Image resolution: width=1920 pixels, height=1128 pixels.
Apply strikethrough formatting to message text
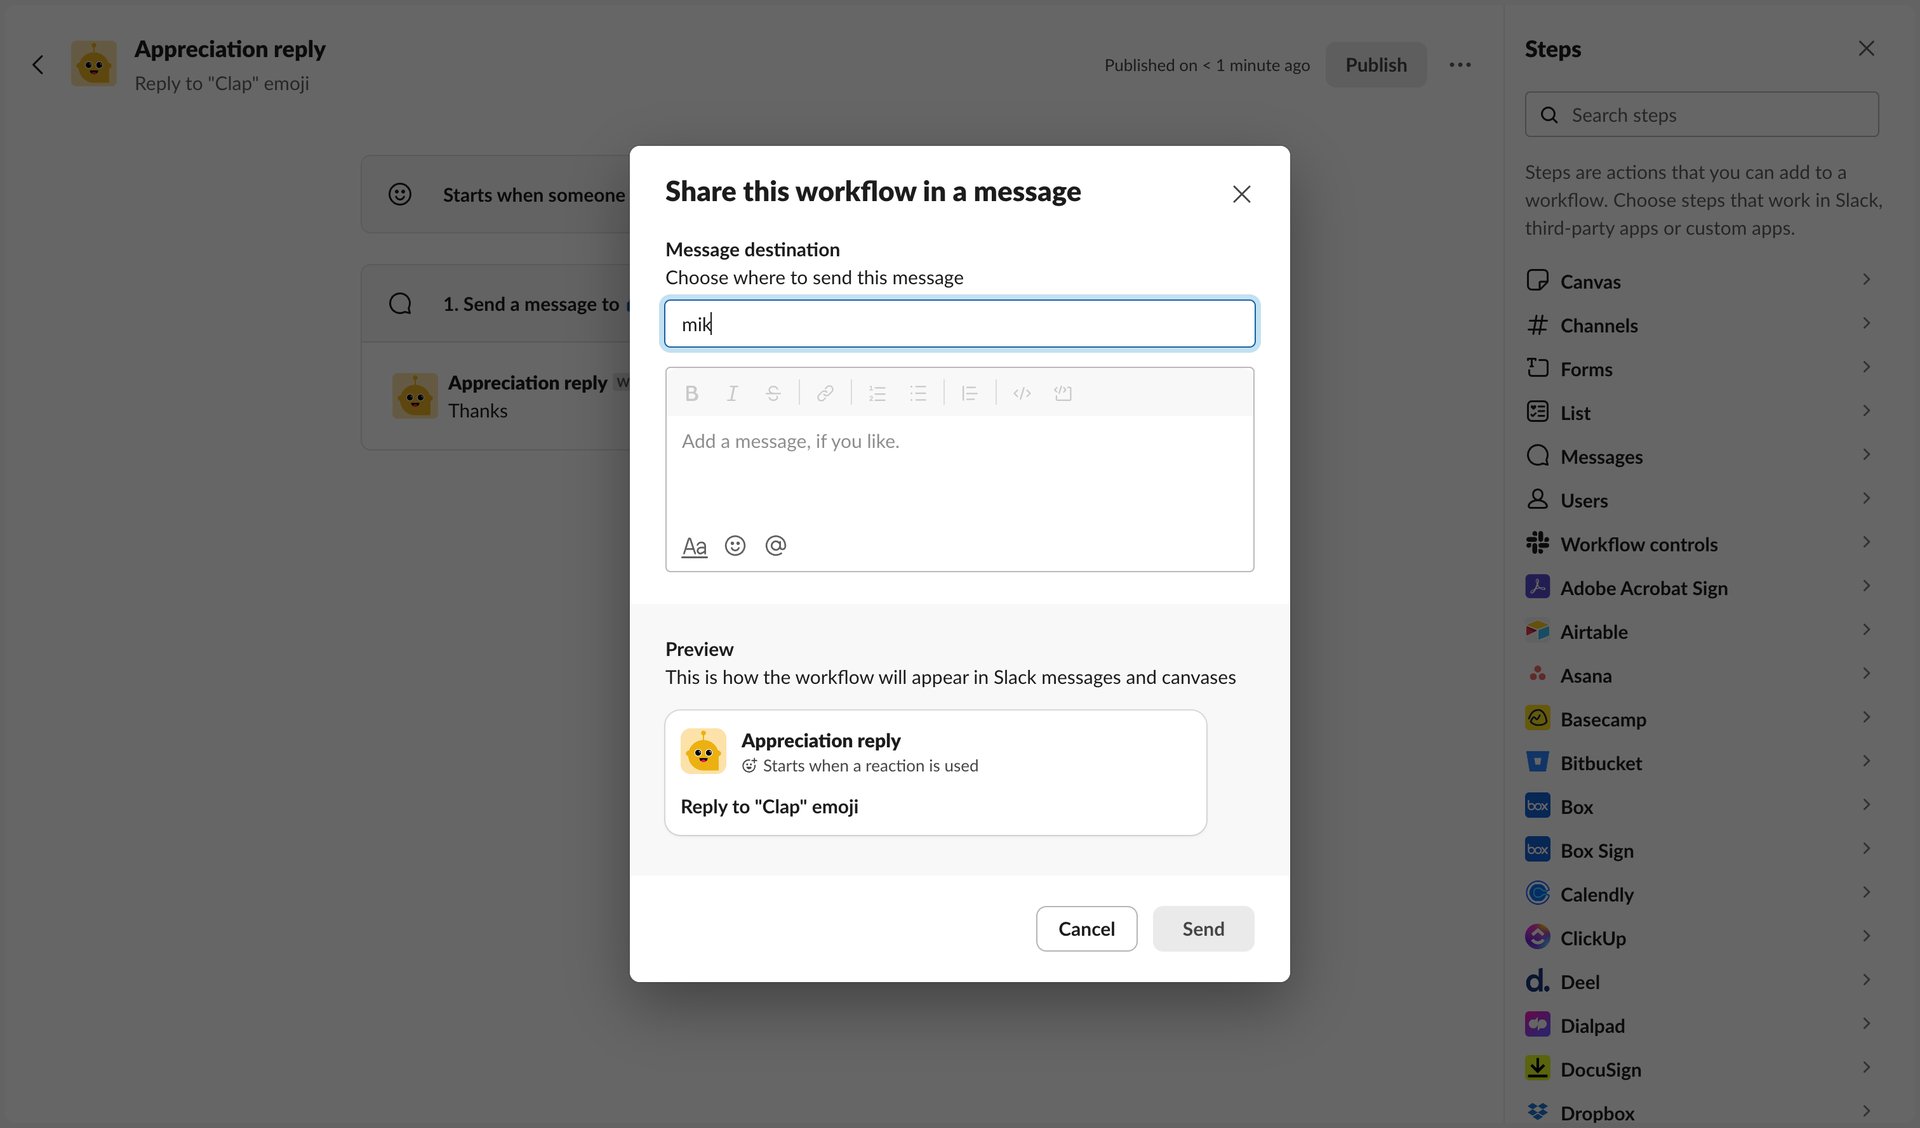tap(773, 393)
